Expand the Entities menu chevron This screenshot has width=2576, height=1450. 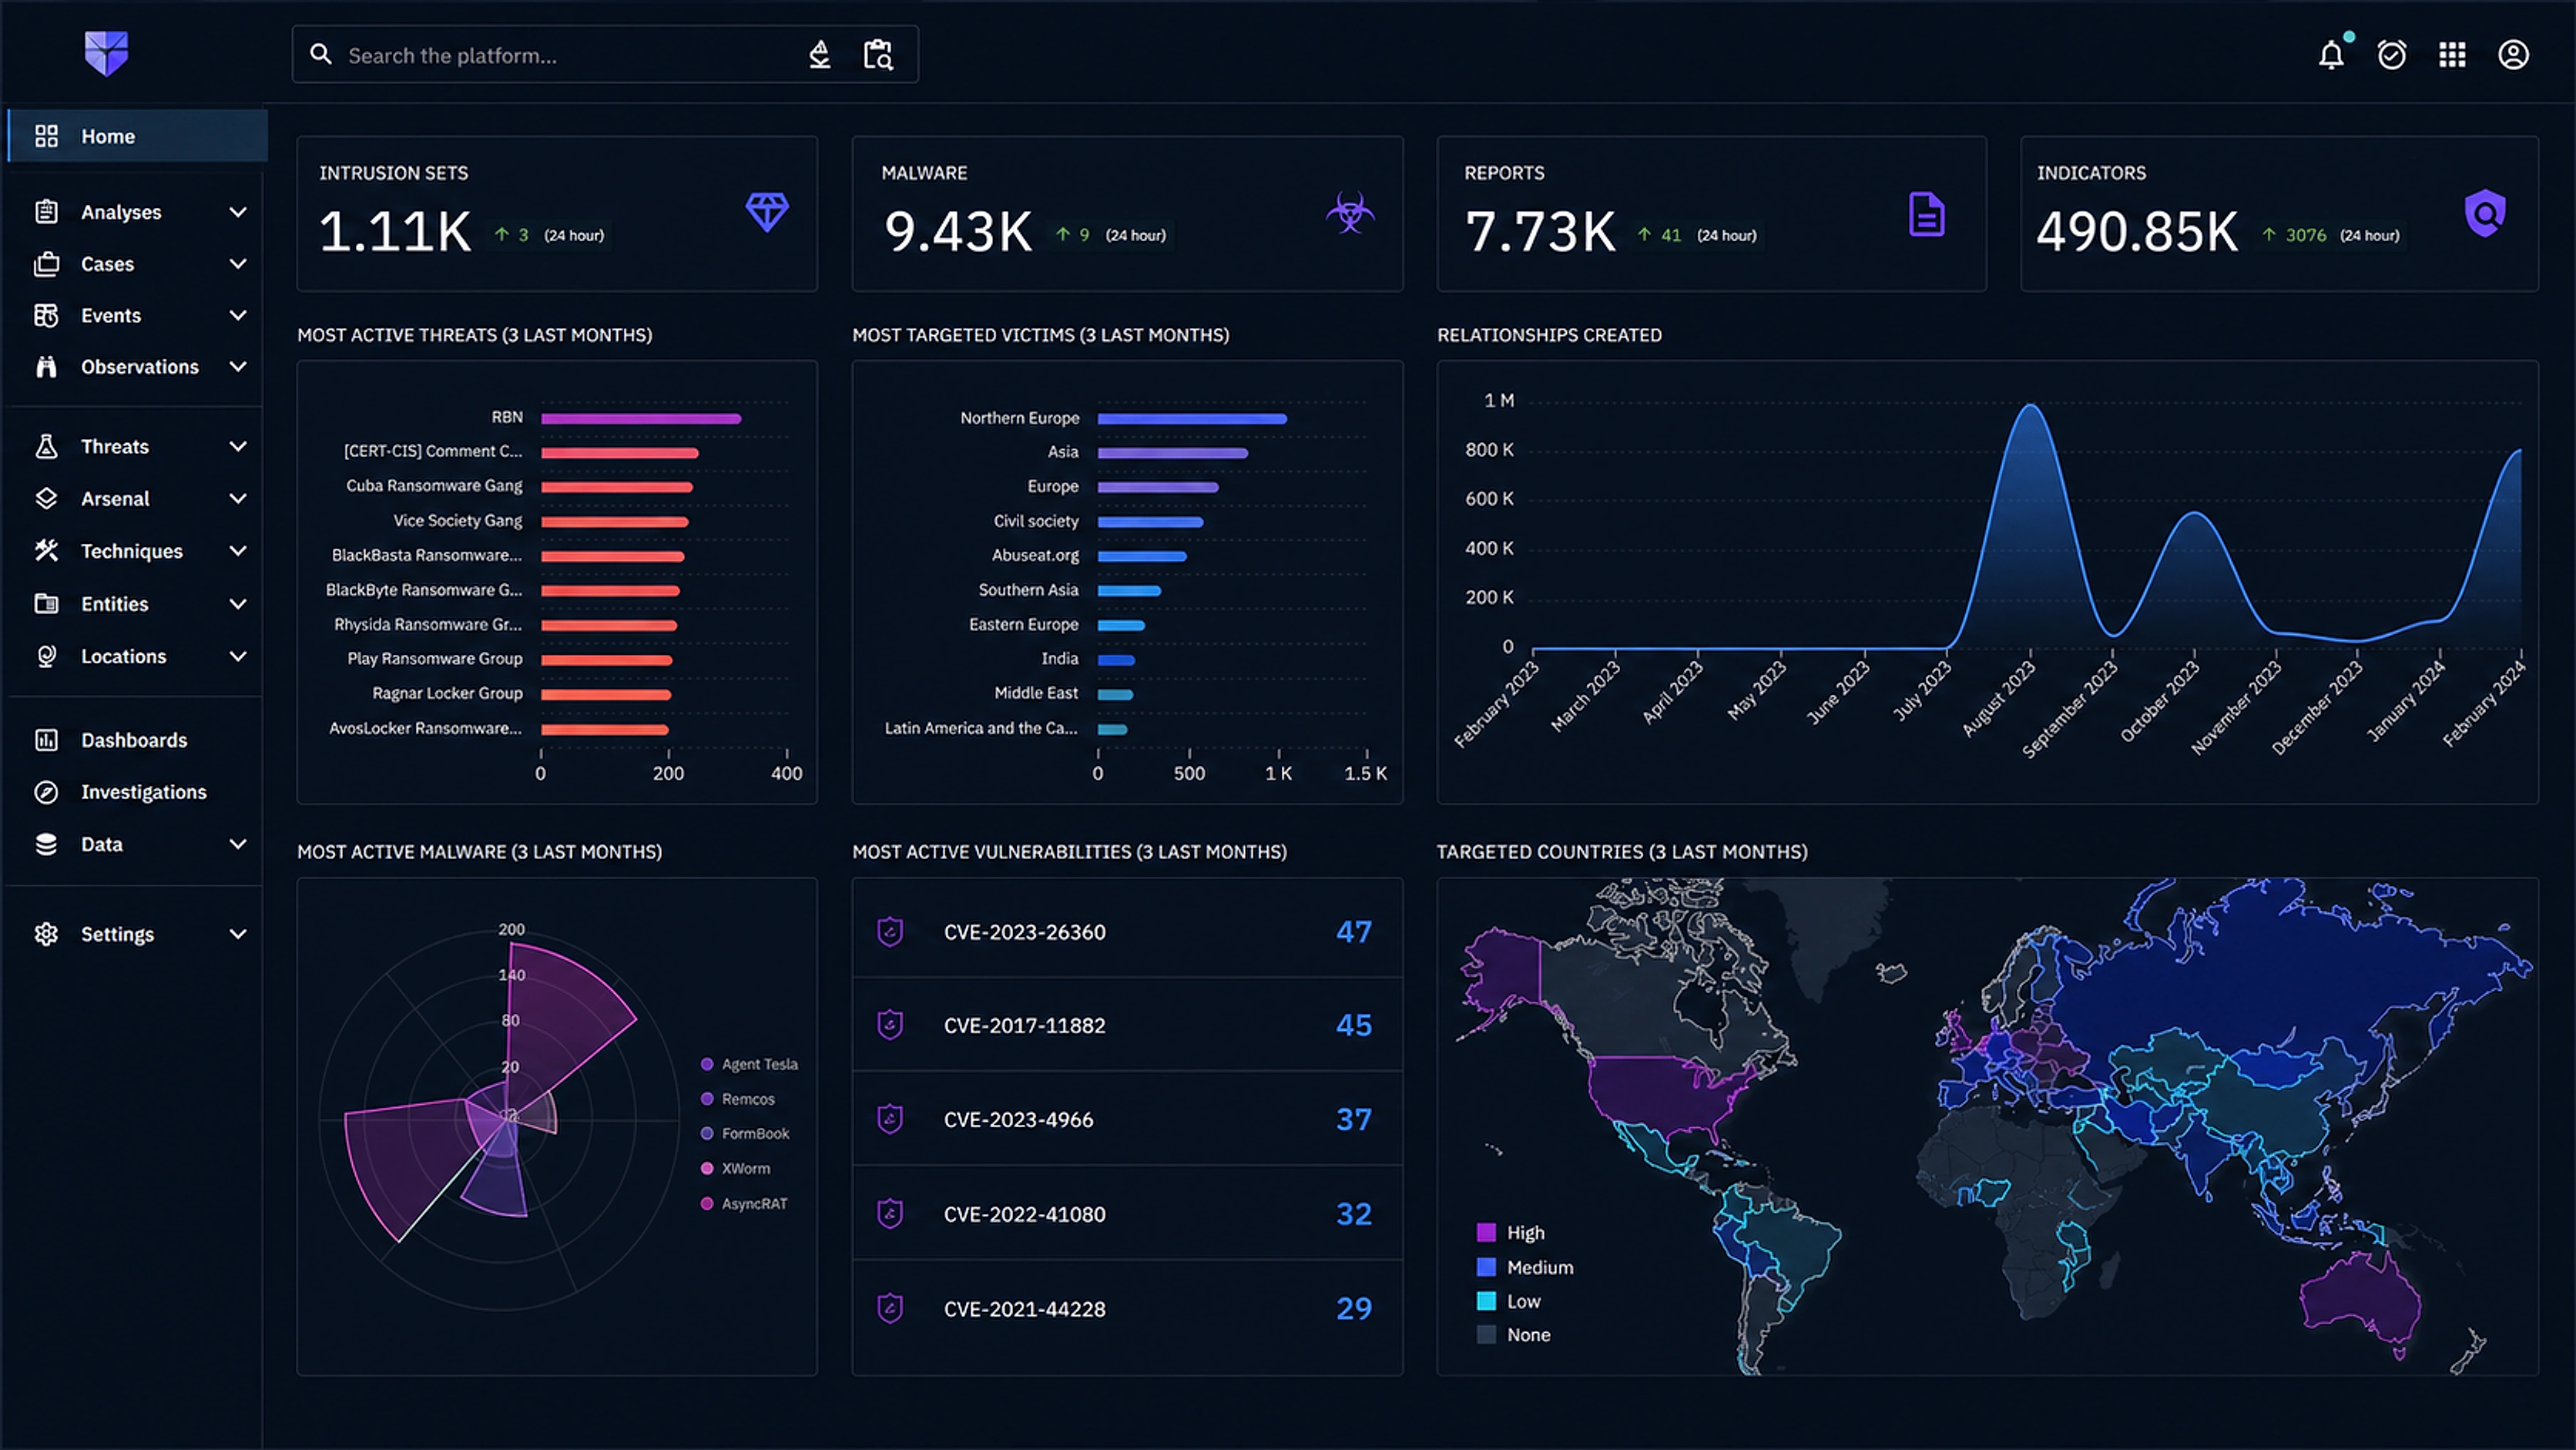(x=238, y=603)
